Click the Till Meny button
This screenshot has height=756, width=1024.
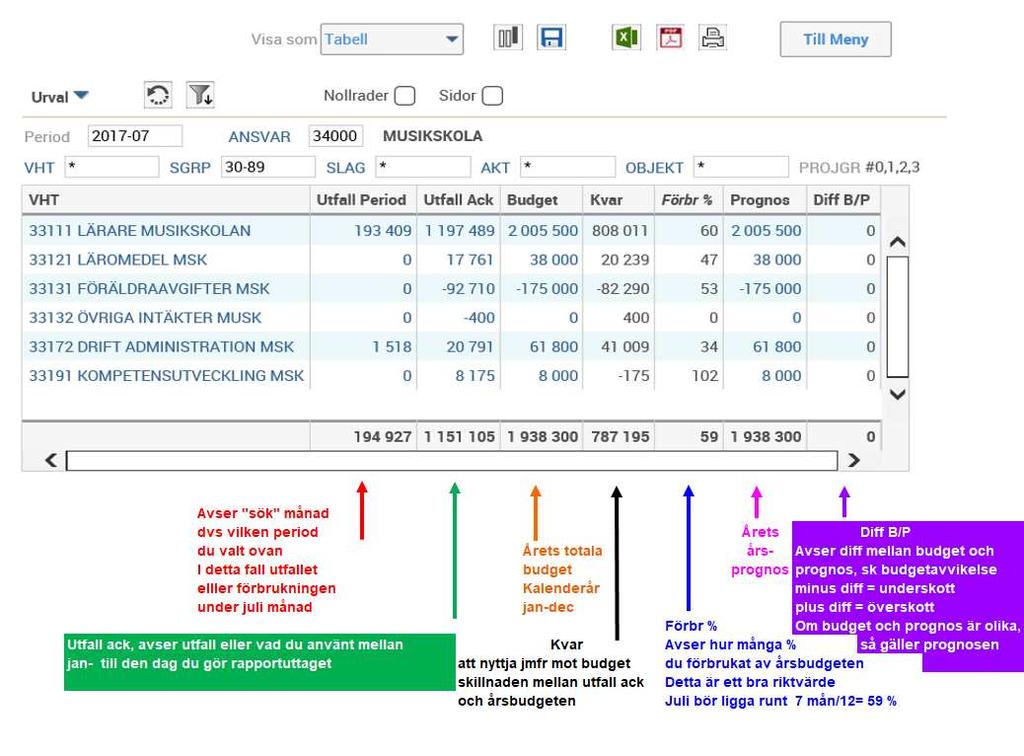pos(835,39)
